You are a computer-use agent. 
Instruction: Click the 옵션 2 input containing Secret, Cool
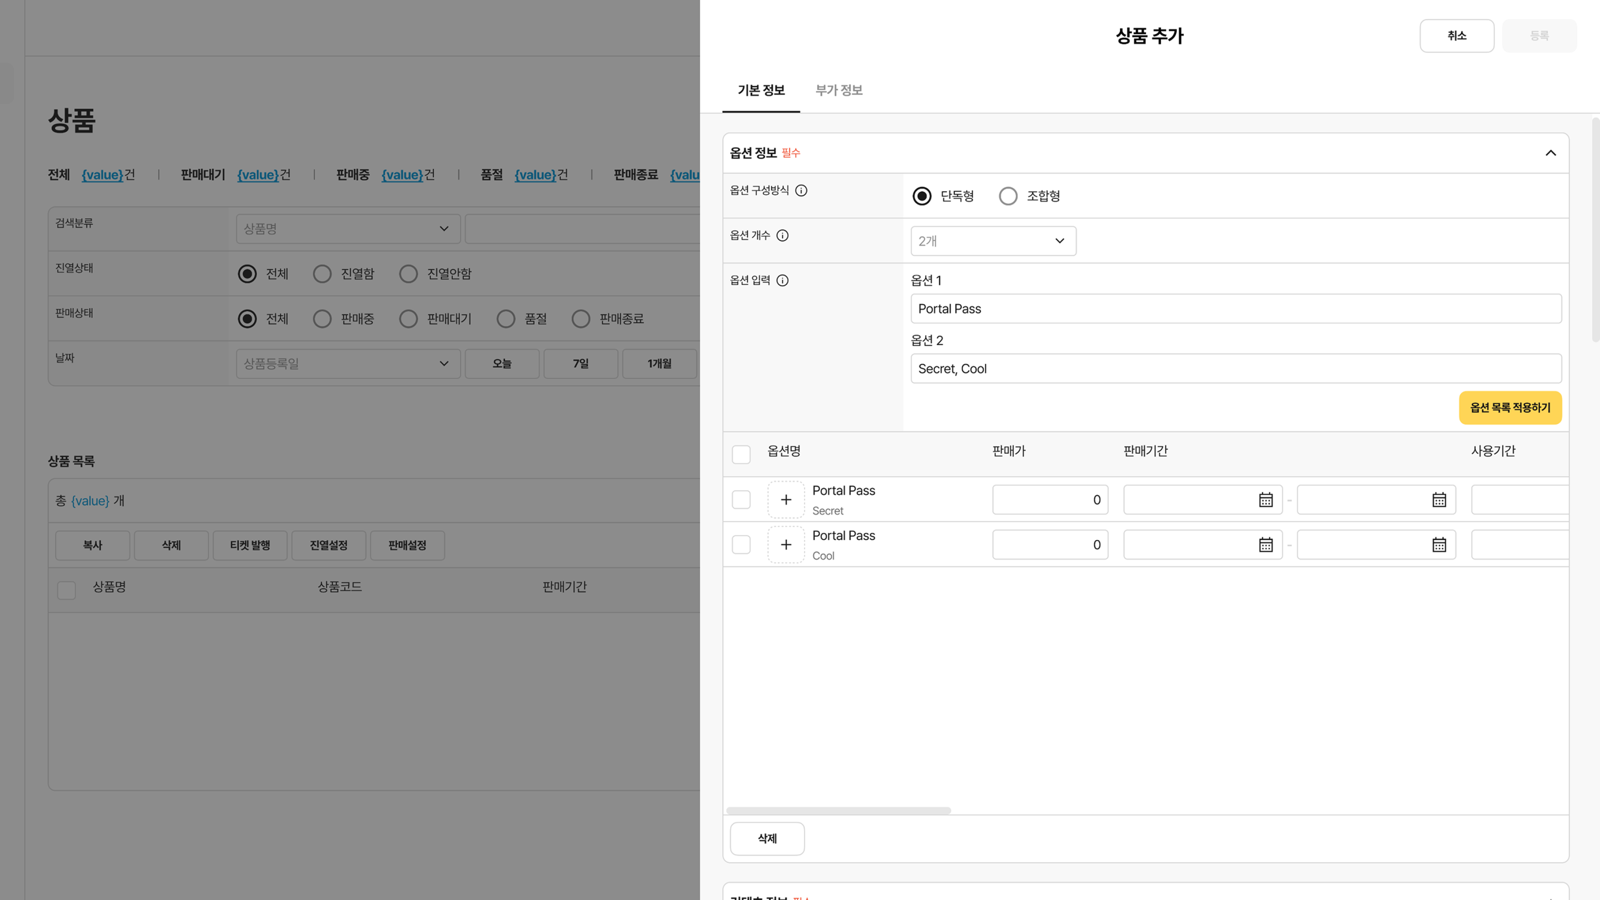pyautogui.click(x=1236, y=369)
